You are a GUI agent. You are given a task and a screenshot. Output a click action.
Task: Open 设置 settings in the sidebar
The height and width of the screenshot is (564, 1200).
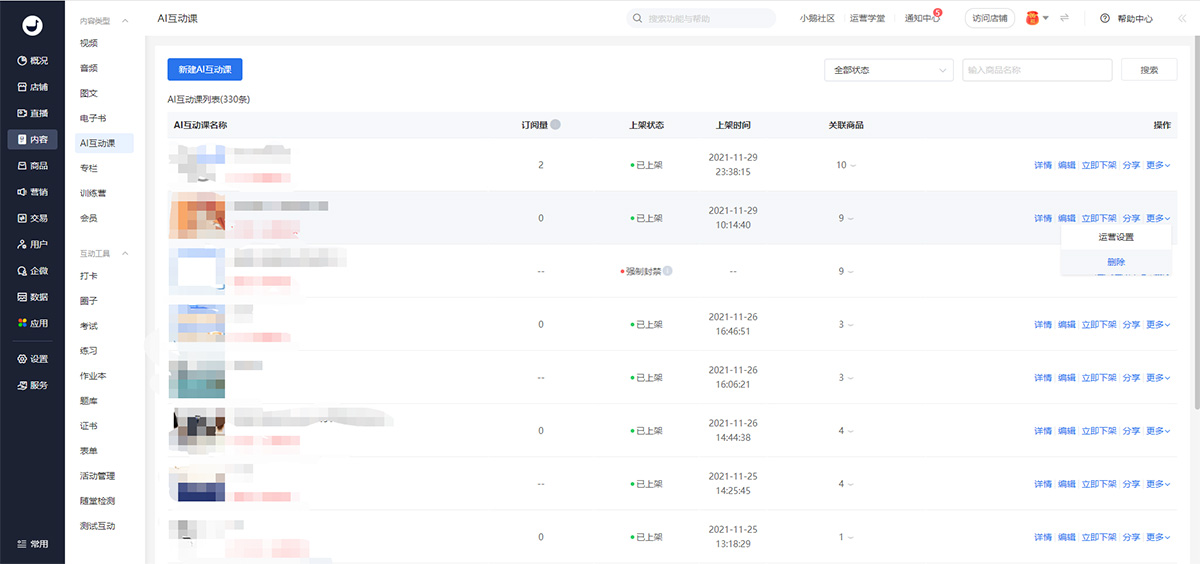pos(32,359)
